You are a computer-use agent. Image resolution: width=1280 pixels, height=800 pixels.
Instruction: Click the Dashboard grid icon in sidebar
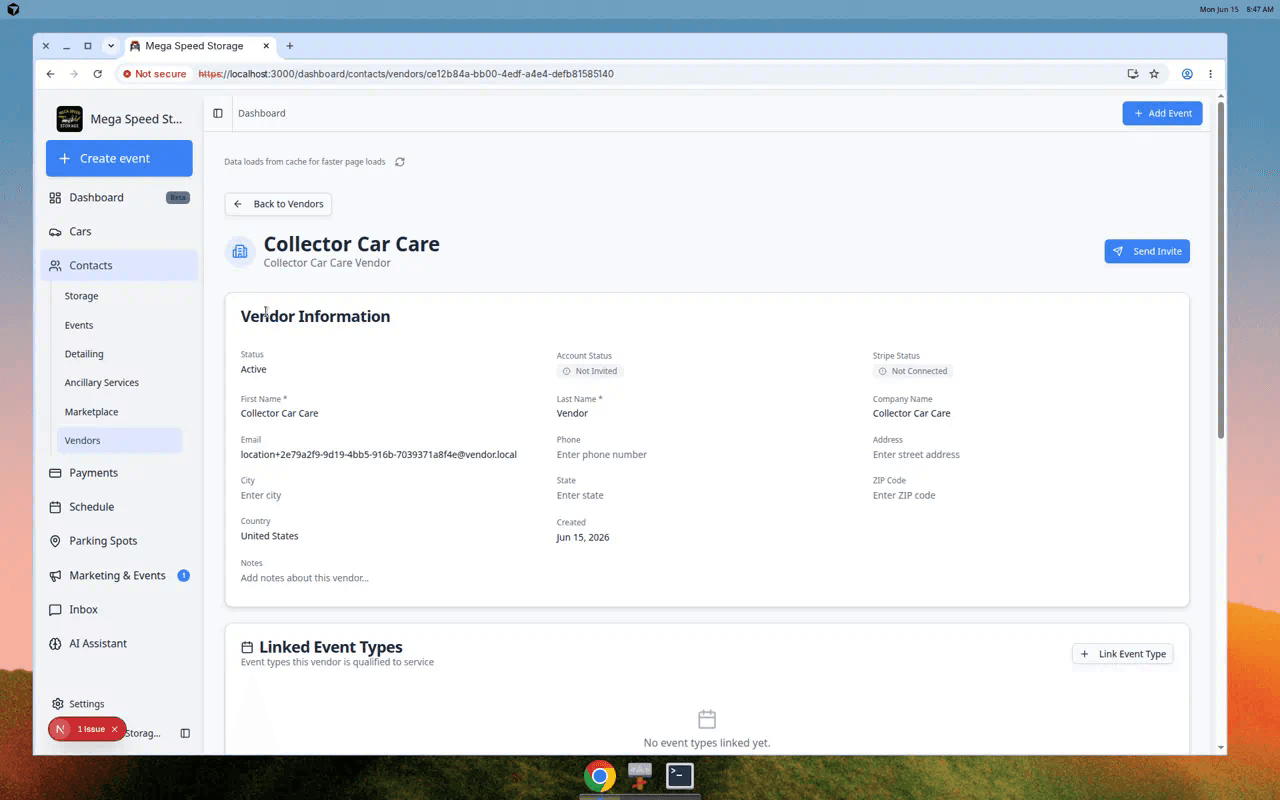tap(55, 198)
